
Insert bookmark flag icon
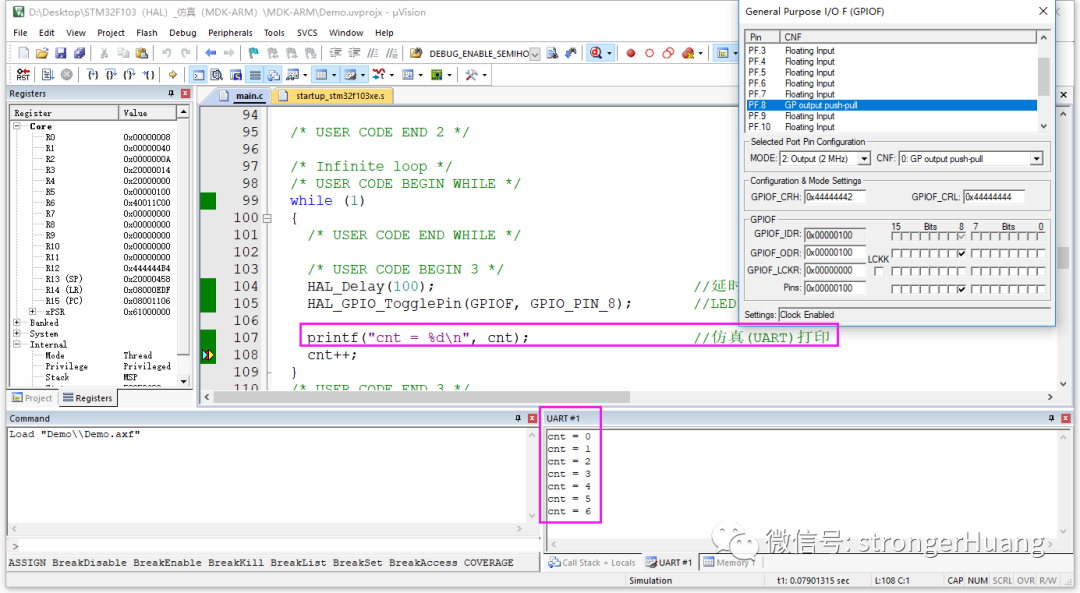click(x=253, y=53)
